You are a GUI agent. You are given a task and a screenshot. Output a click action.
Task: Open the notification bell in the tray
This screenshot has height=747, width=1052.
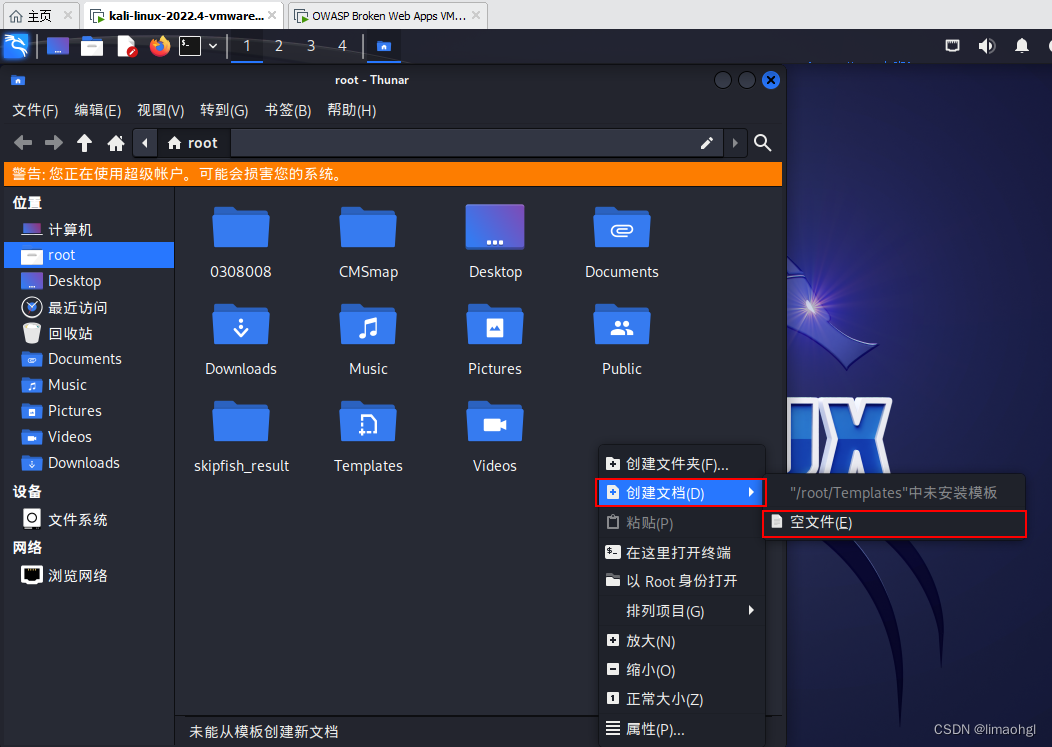coord(1020,46)
